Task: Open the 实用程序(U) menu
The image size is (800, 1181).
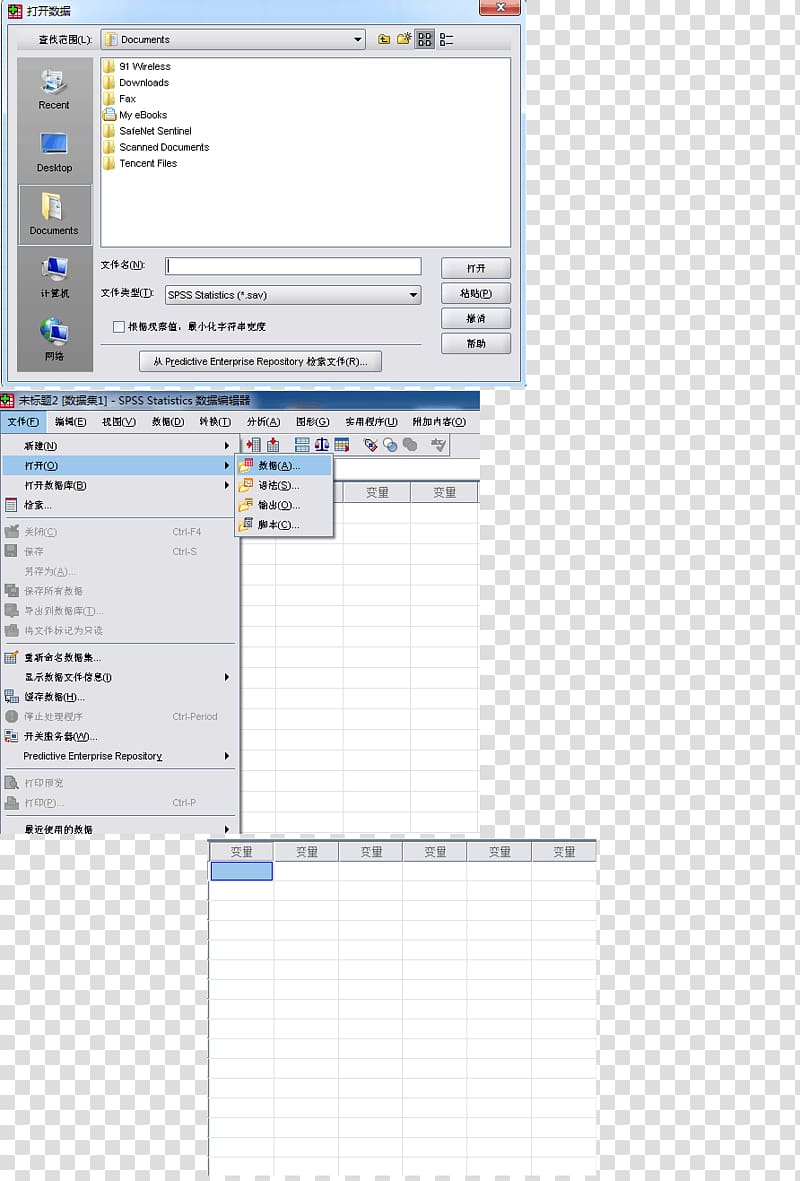Action: 371,422
